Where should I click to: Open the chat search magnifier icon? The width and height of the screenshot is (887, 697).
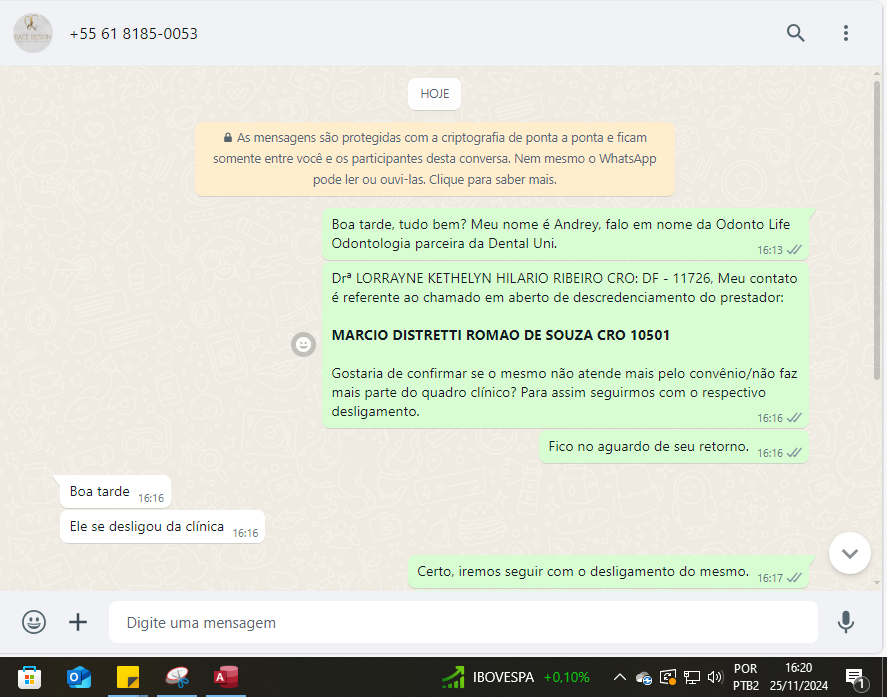795,33
